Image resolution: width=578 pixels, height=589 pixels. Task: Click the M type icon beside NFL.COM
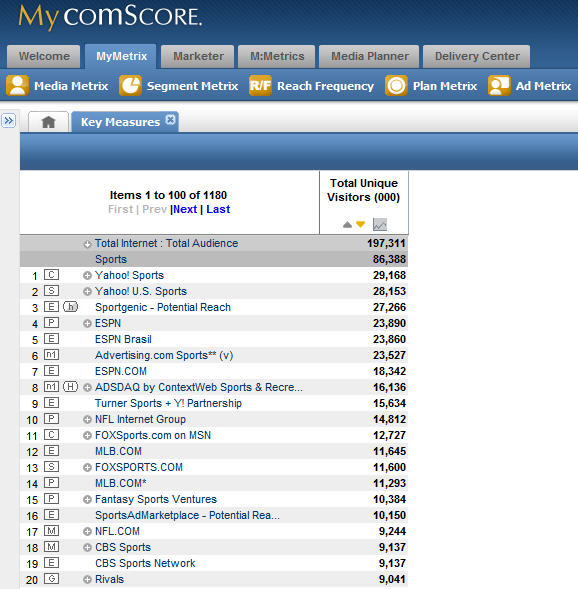pos(51,531)
